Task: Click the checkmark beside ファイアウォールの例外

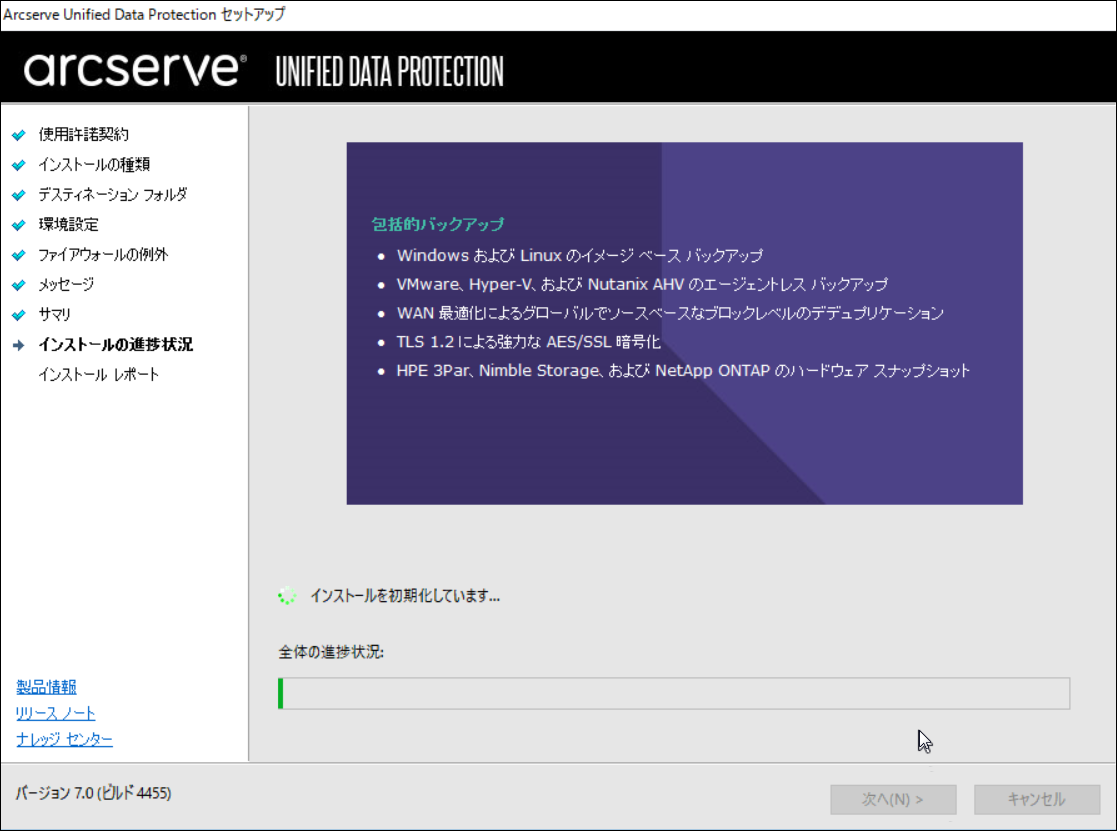Action: (19, 255)
